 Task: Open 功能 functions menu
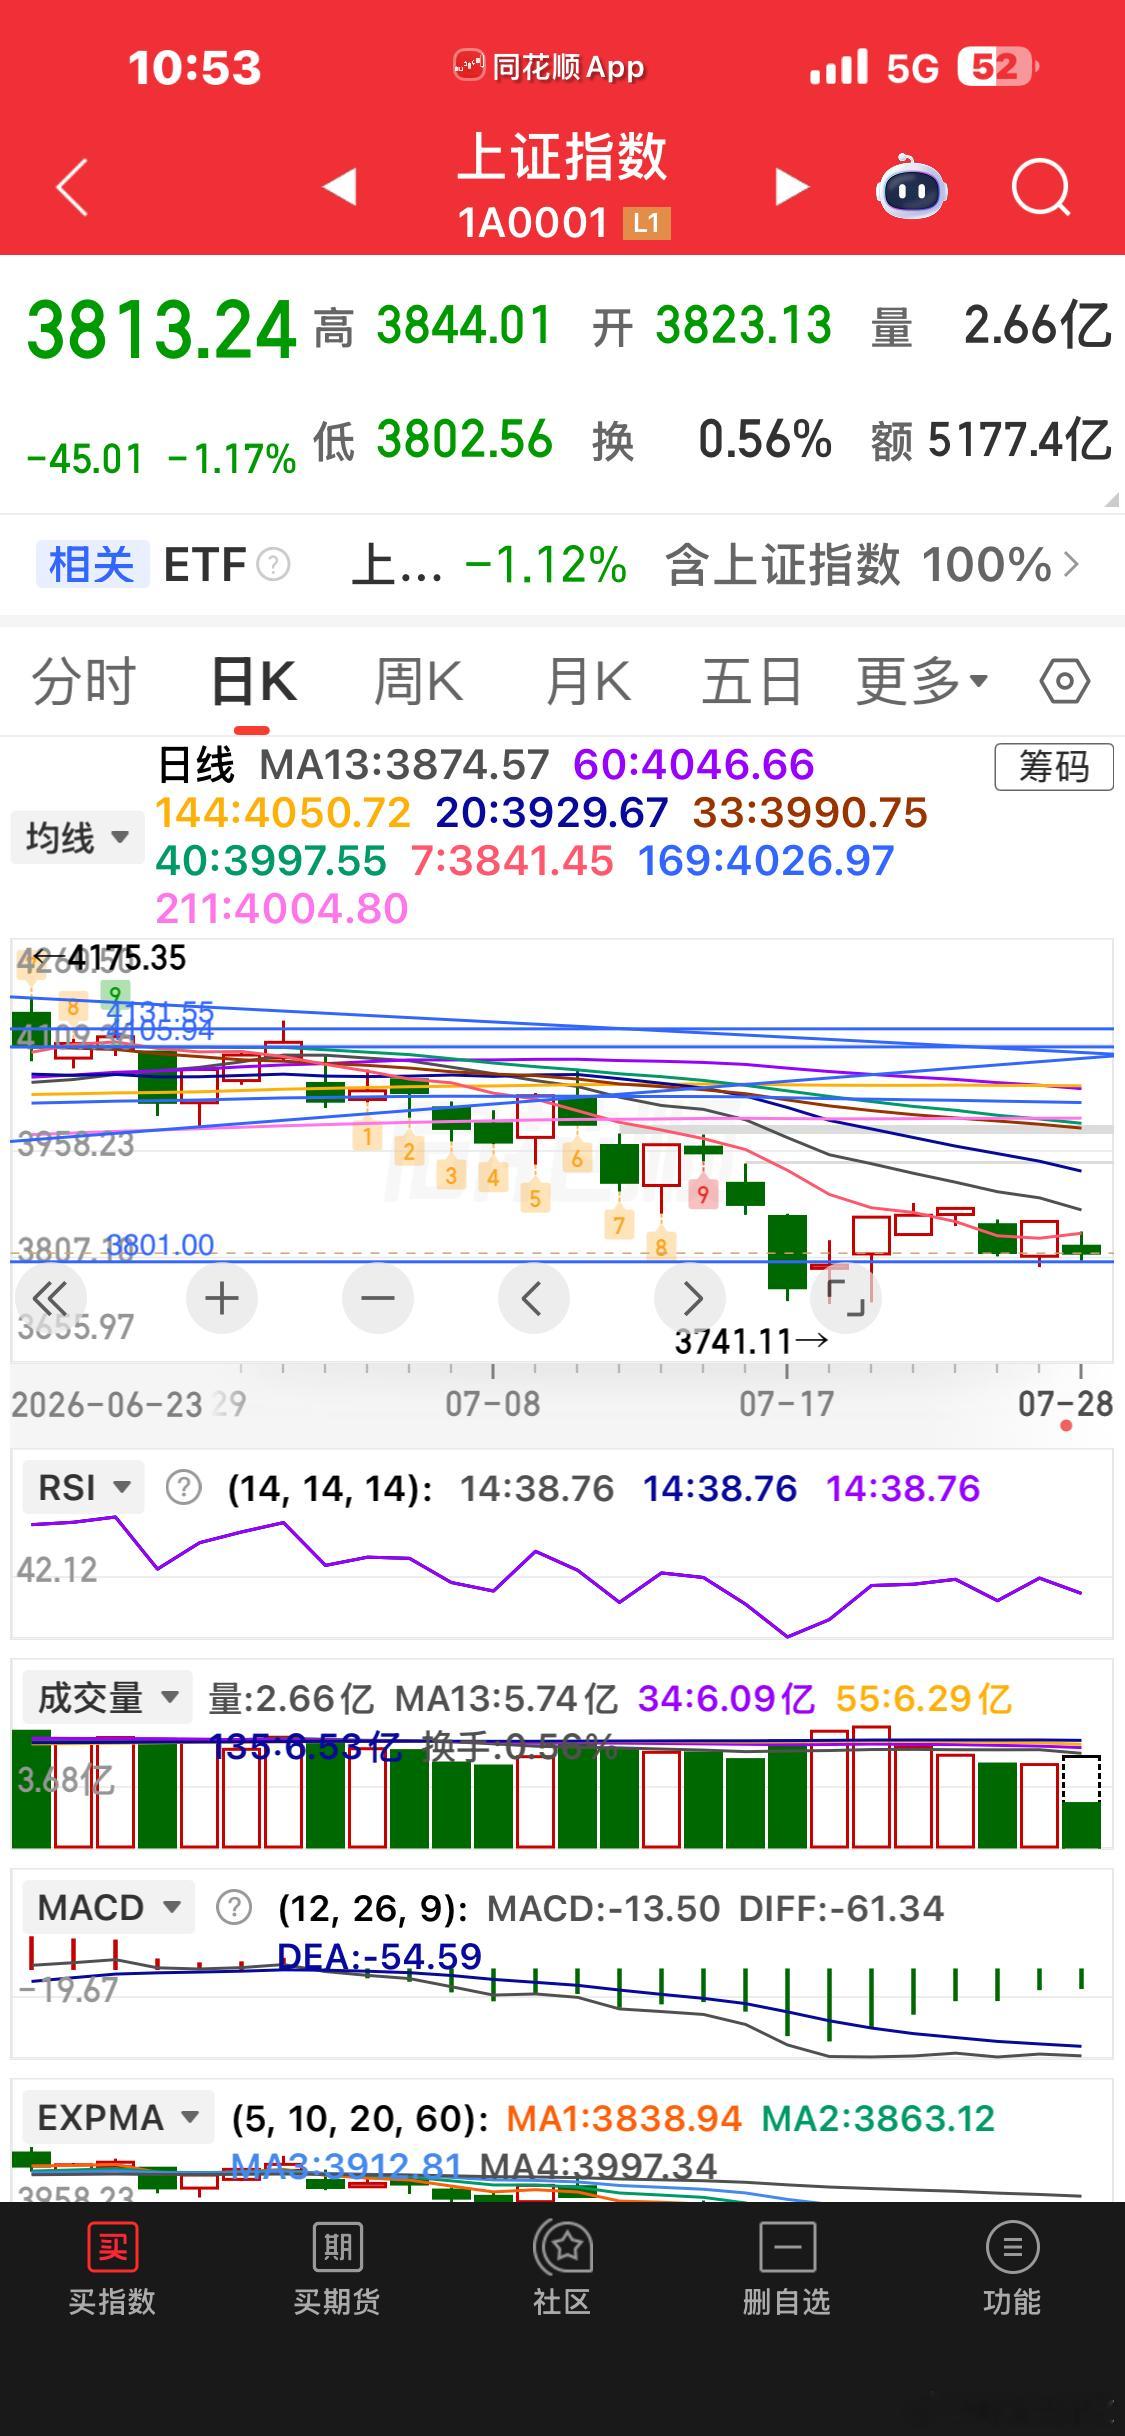coord(1012,2271)
